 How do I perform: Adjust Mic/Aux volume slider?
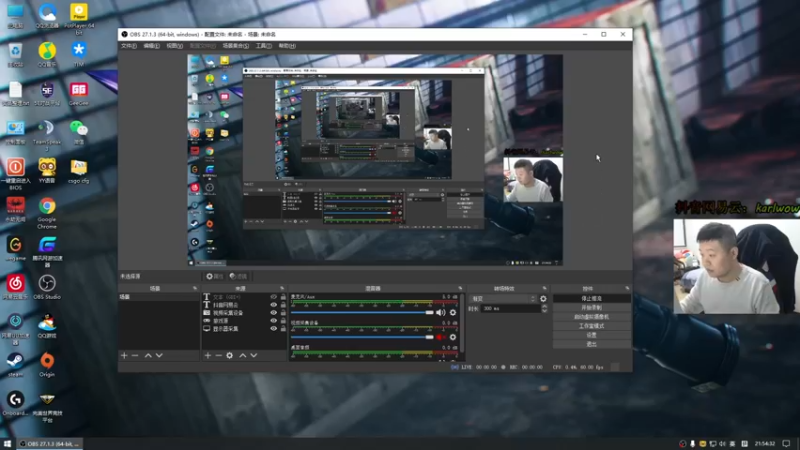[x=362, y=312]
